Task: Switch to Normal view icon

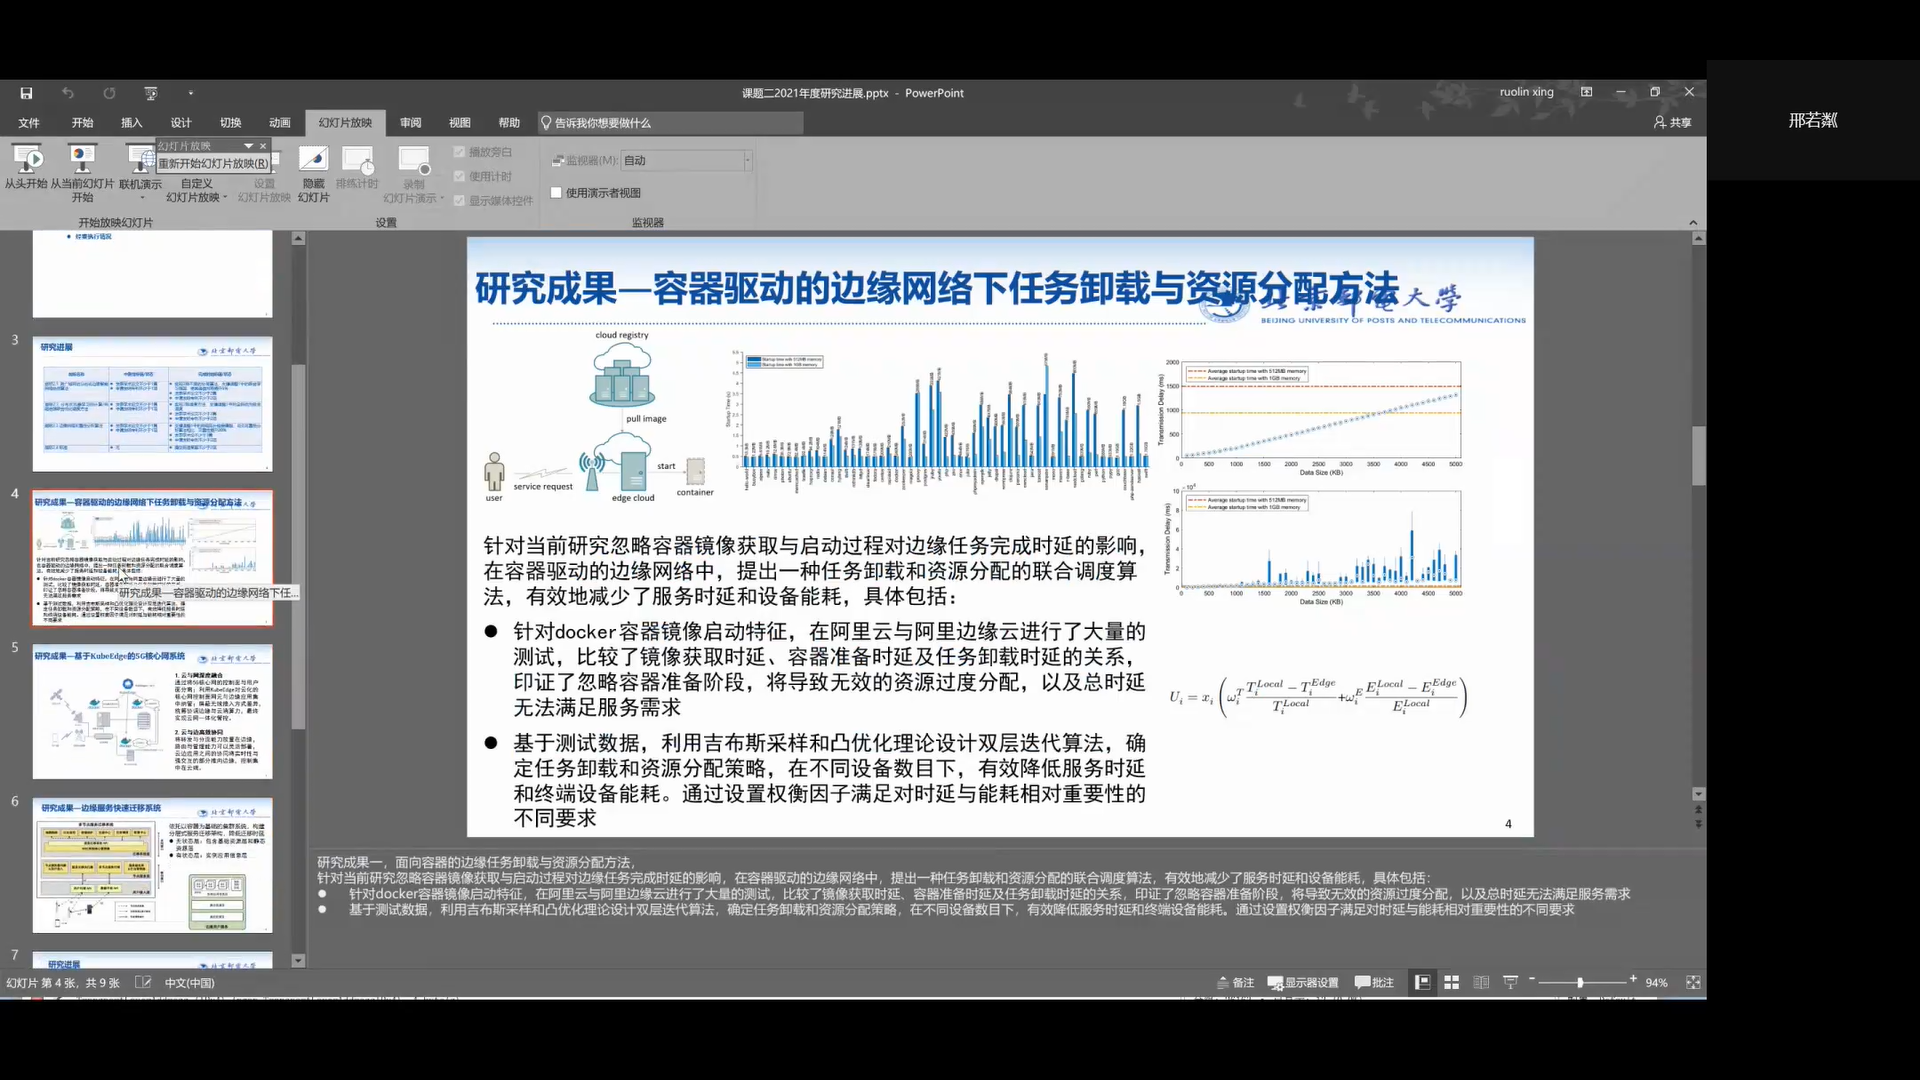Action: (x=1421, y=983)
